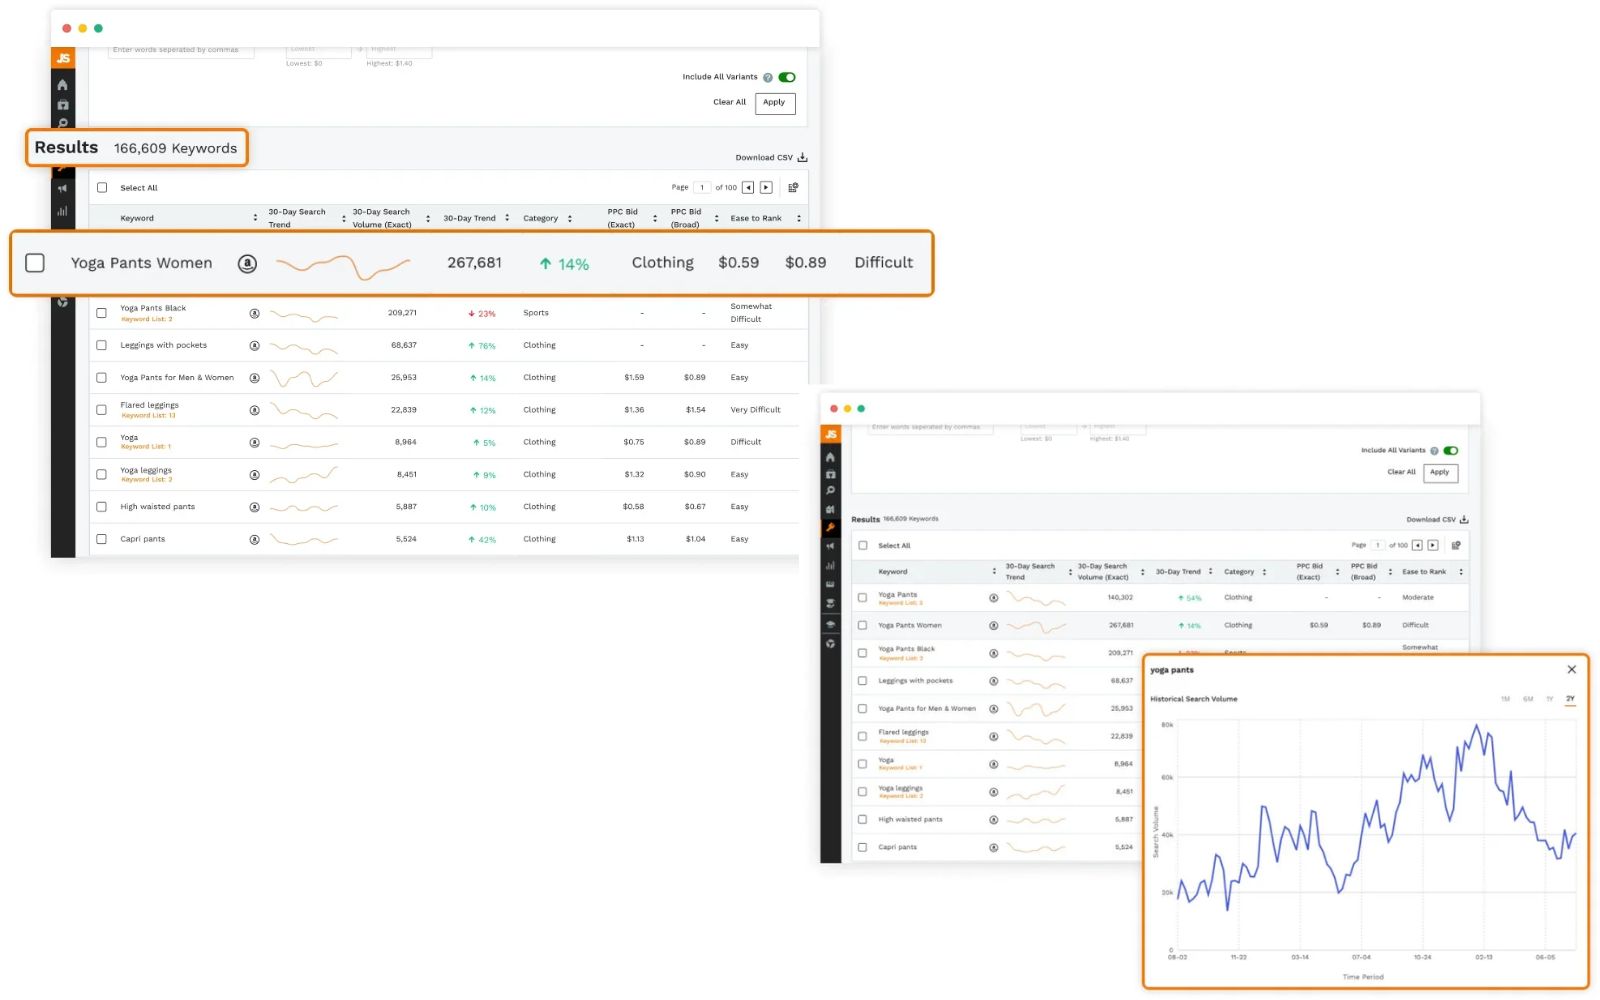Viewport: 1600px width, 1000px height.
Task: Switch the chart to the 1M range
Action: click(1505, 699)
